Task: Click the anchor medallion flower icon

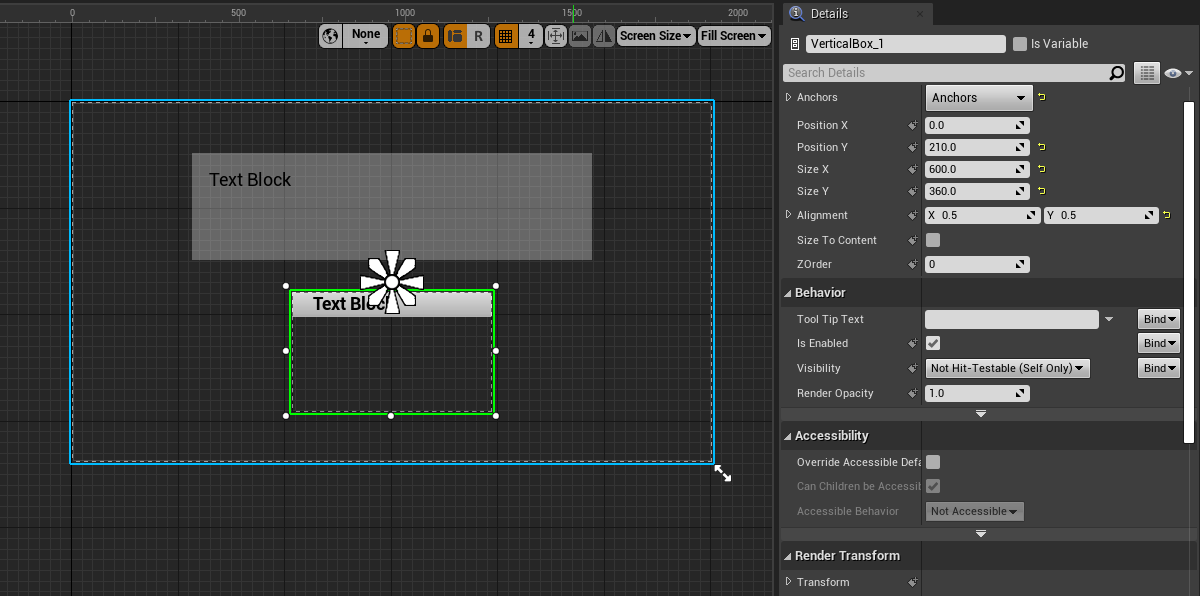Action: pyautogui.click(x=392, y=282)
